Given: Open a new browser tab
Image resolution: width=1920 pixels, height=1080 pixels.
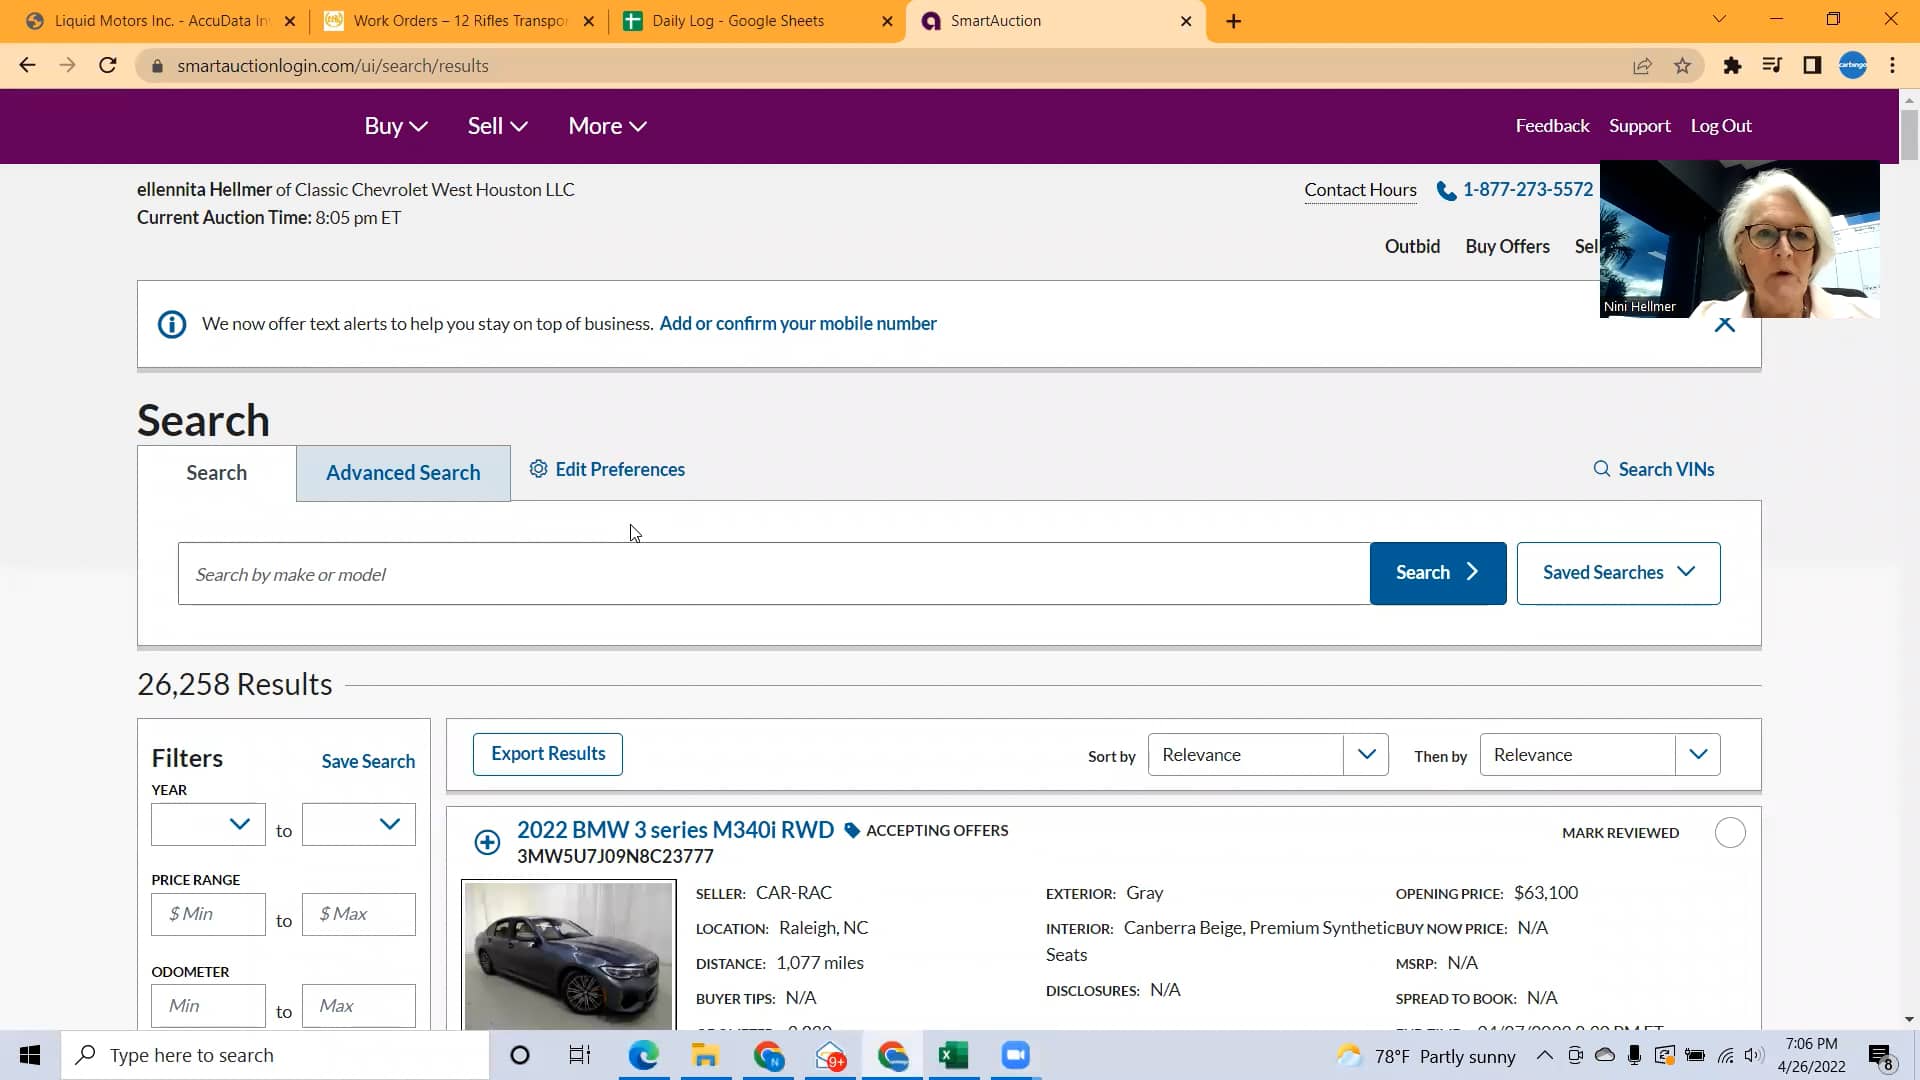Looking at the screenshot, I should click(1234, 21).
